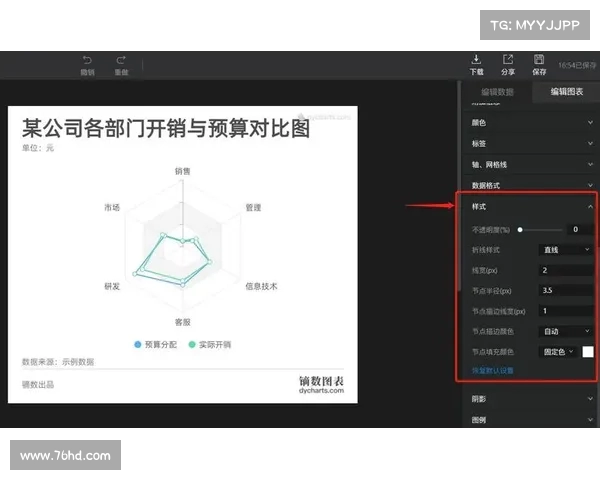Screen dimensions: 600x480
Task: Click the 不透明度 slider handle
Action: 520,229
